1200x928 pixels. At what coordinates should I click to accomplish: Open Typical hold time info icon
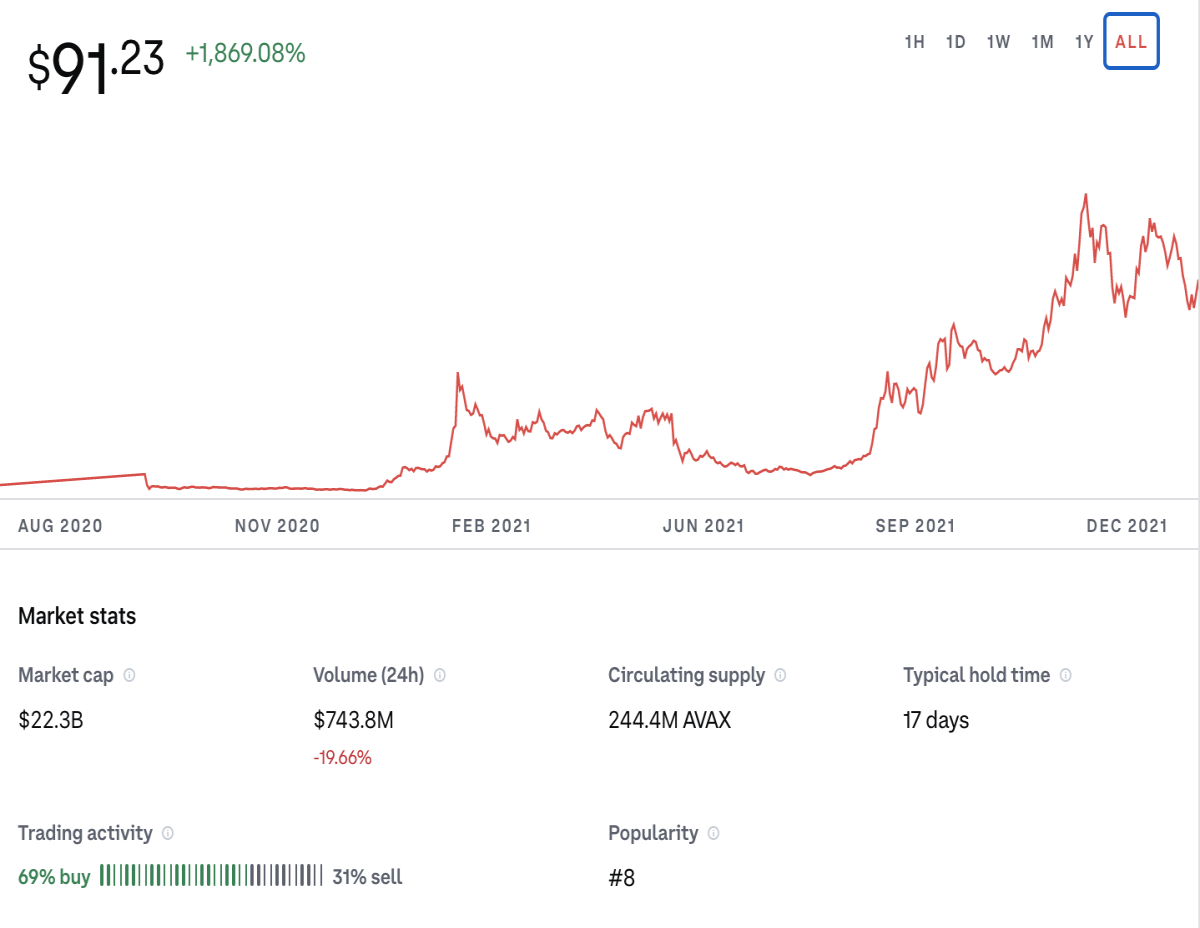1065,675
